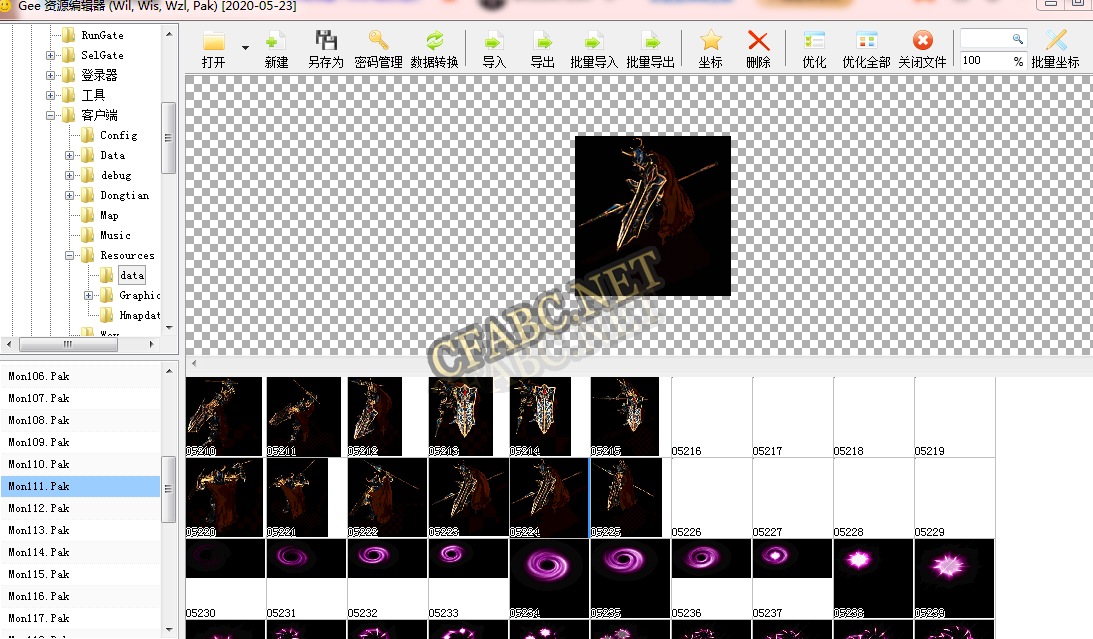
Task: Click the search magnifier in toolbar field
Action: (x=1018, y=39)
